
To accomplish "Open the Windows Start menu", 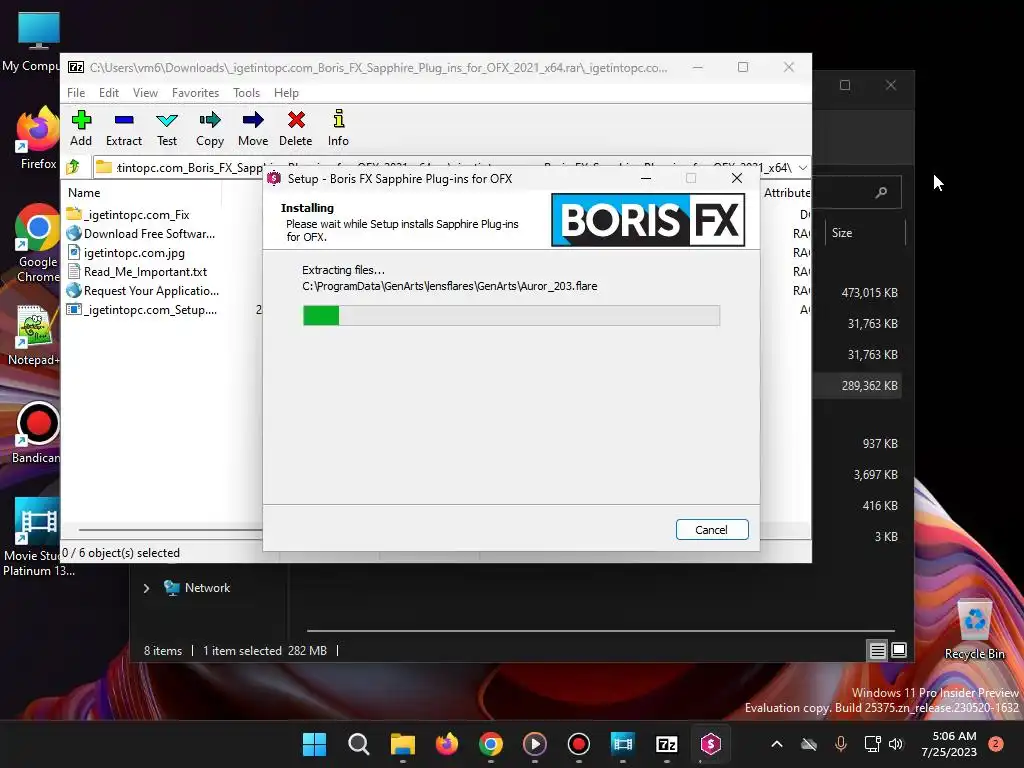I will point(314,744).
